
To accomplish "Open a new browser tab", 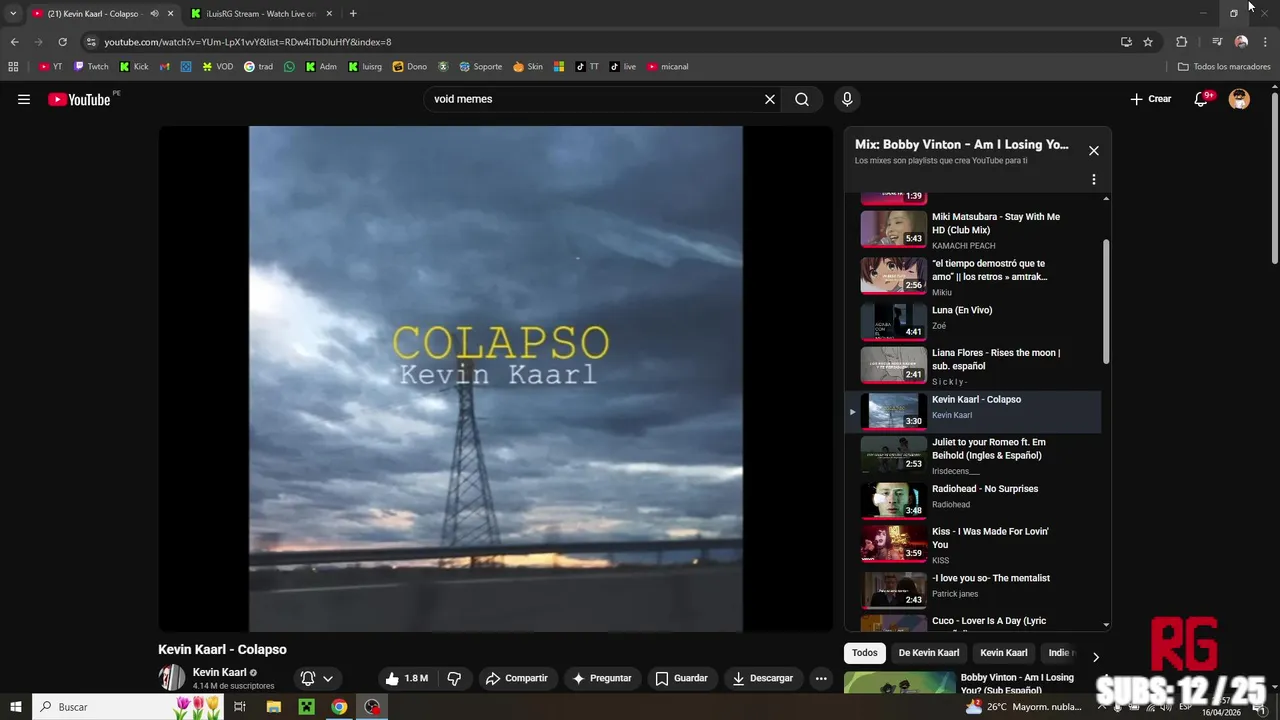I will click(353, 14).
